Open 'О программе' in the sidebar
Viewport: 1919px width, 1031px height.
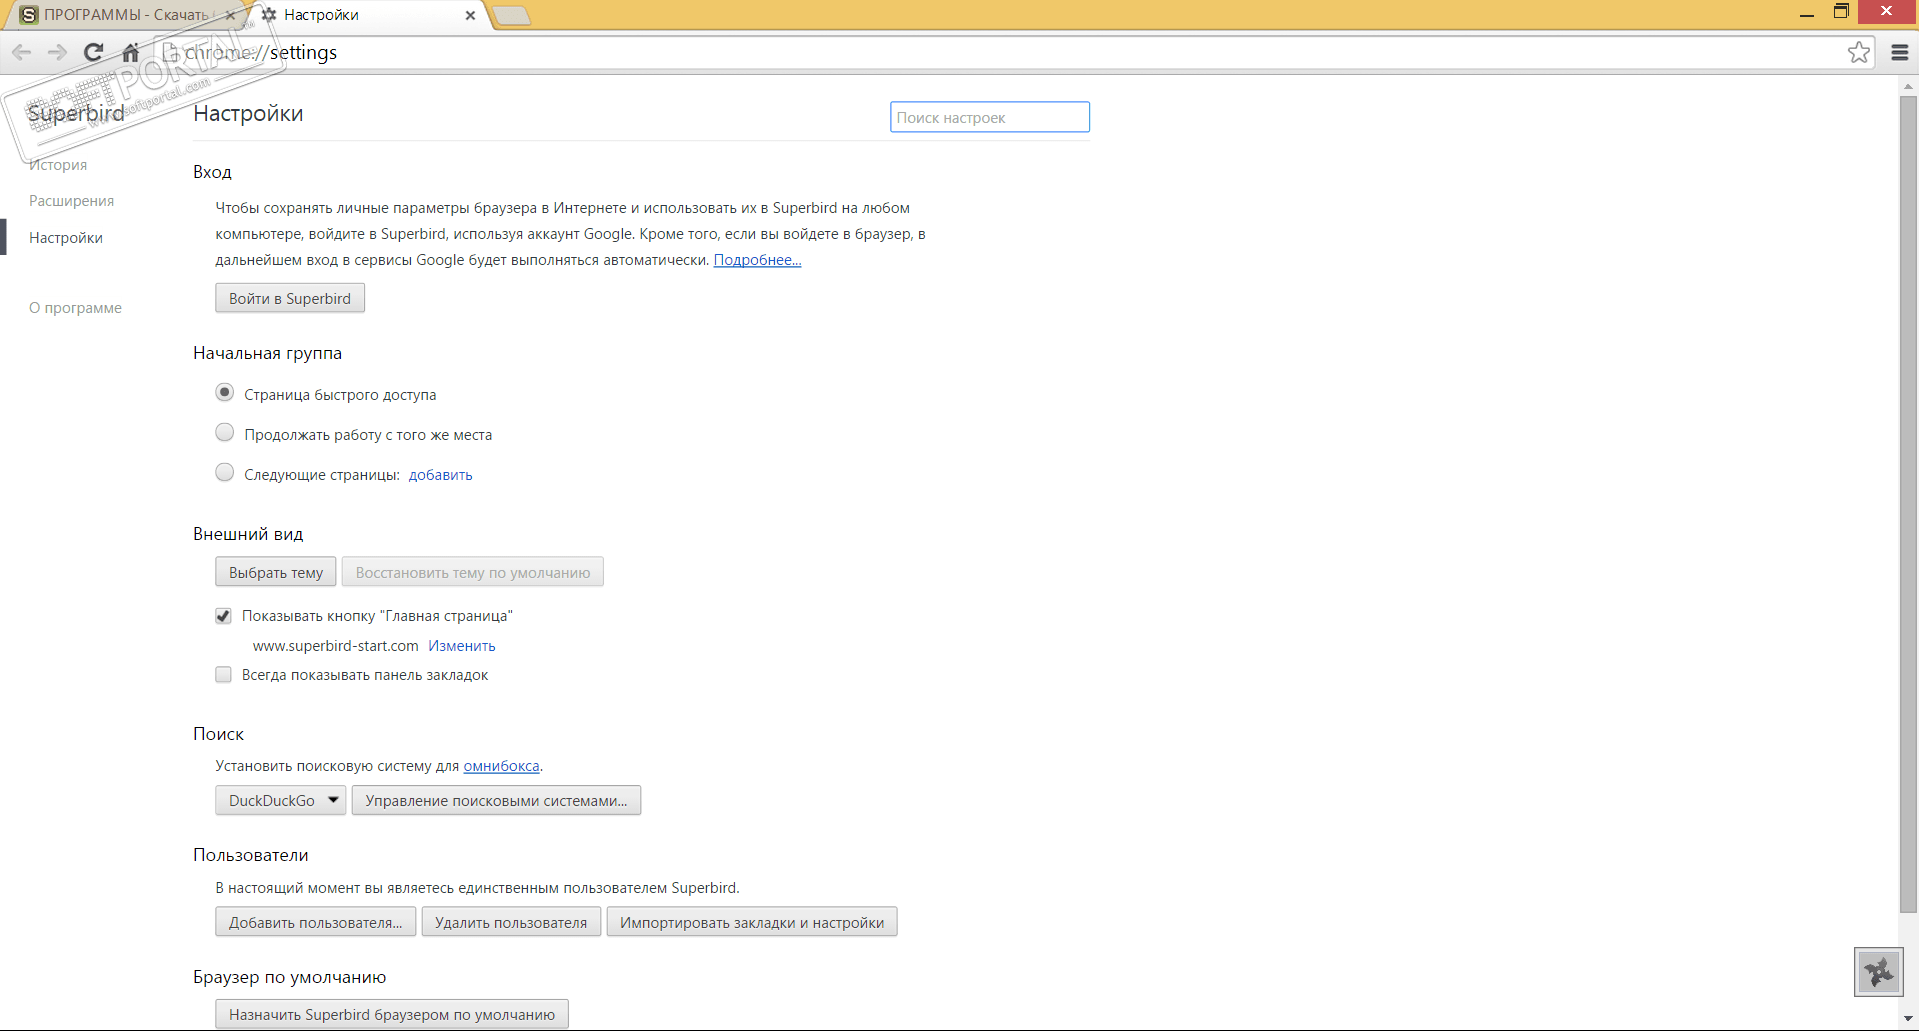(76, 308)
